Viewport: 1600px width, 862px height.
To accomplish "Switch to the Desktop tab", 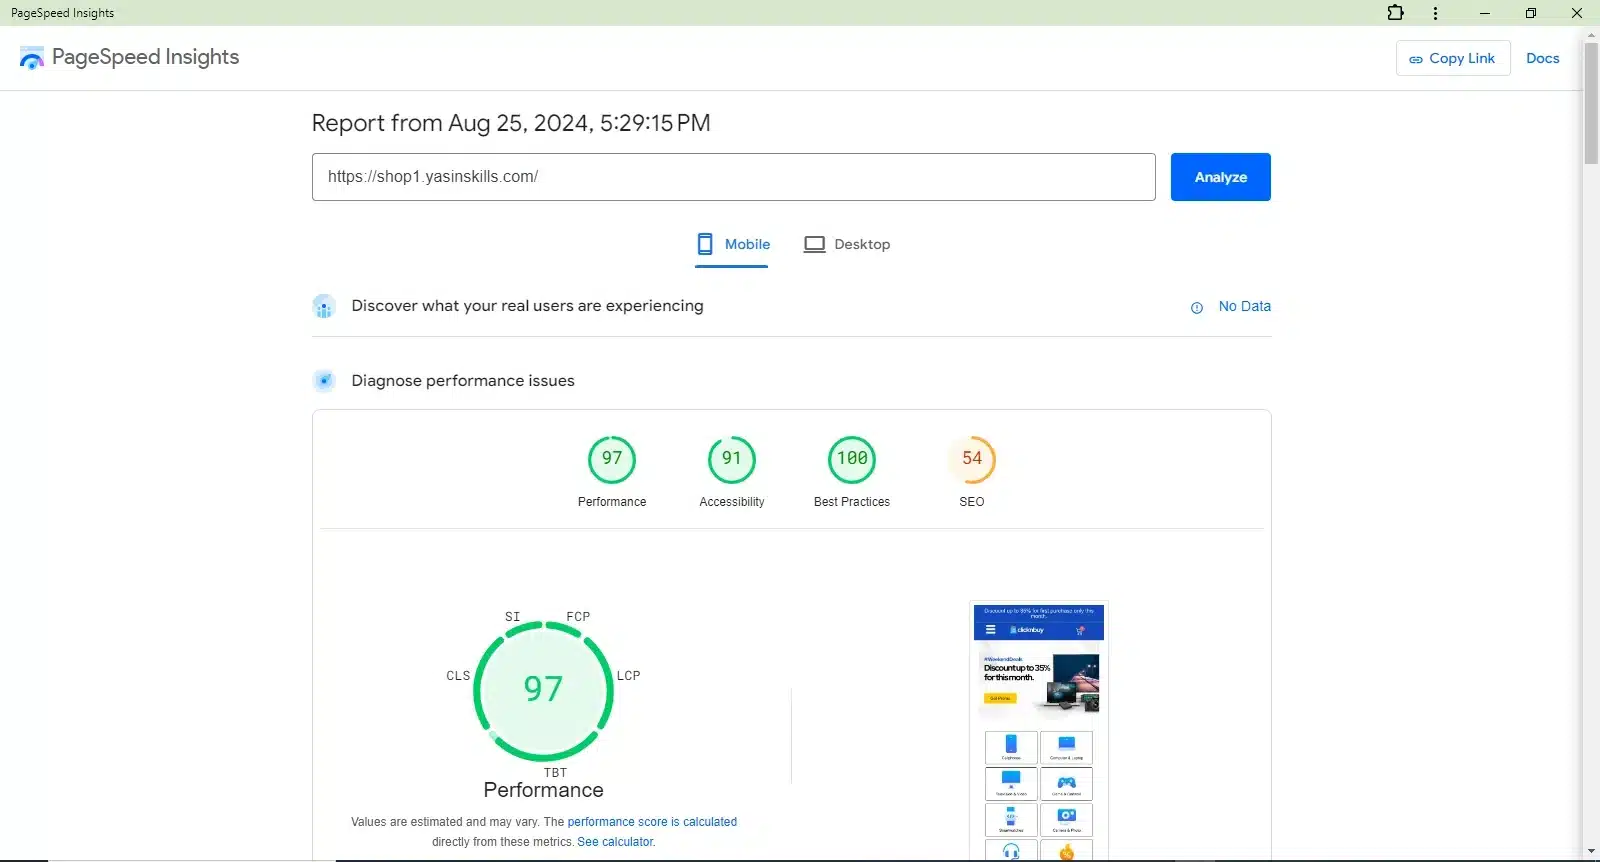I will point(847,244).
